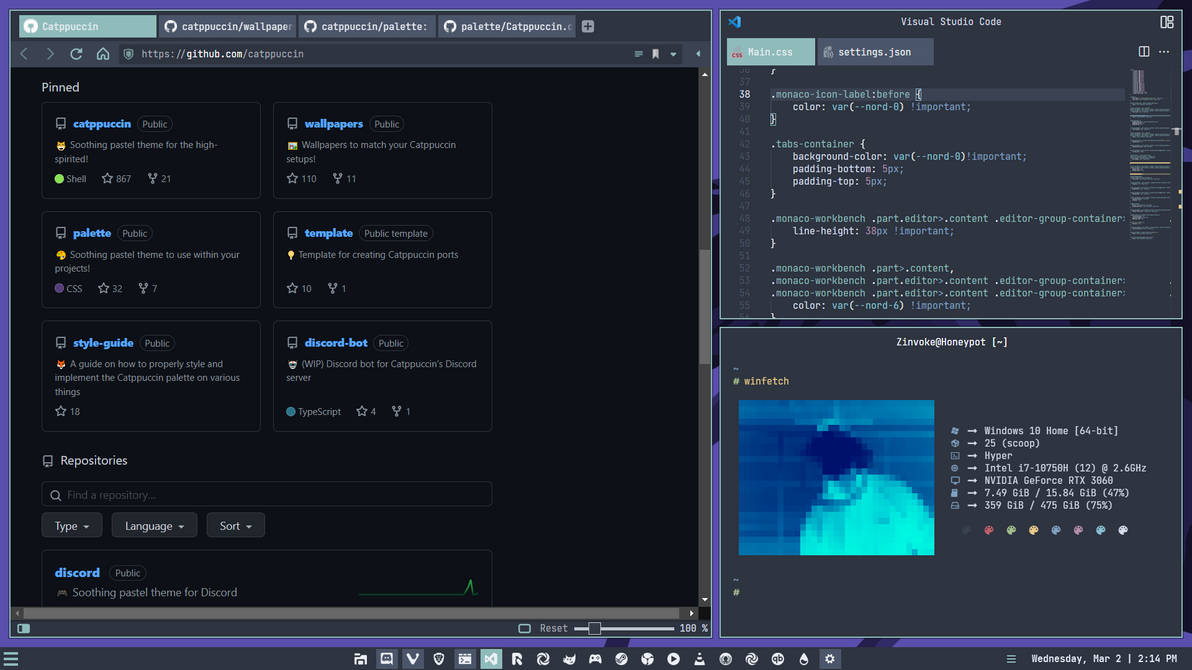The height and width of the screenshot is (670, 1192).
Task: Bookmark the current page
Action: click(655, 54)
